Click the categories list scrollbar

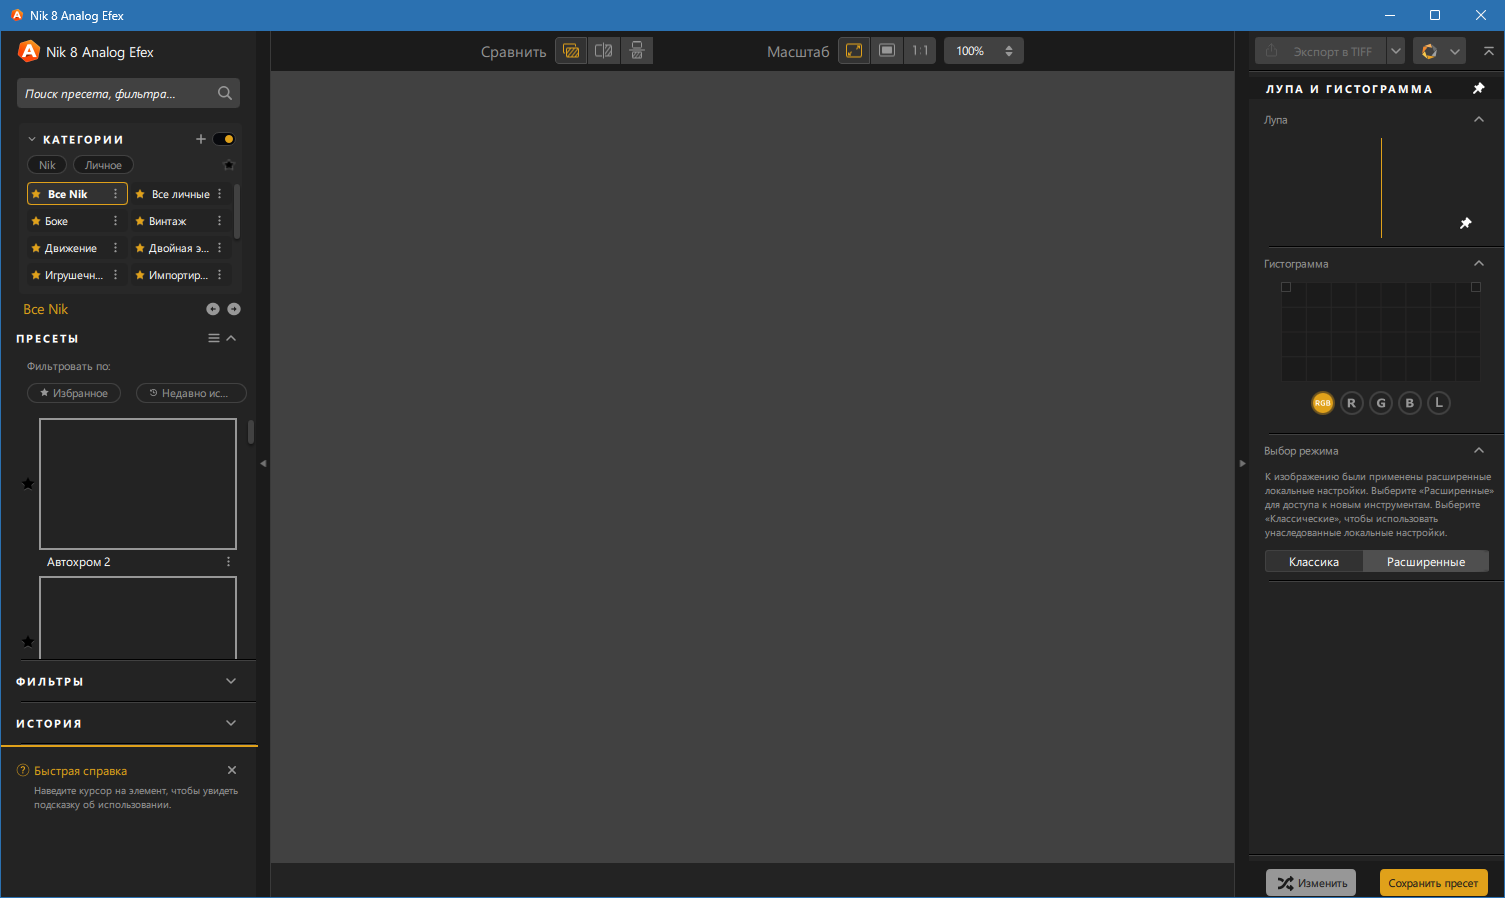tap(237, 211)
